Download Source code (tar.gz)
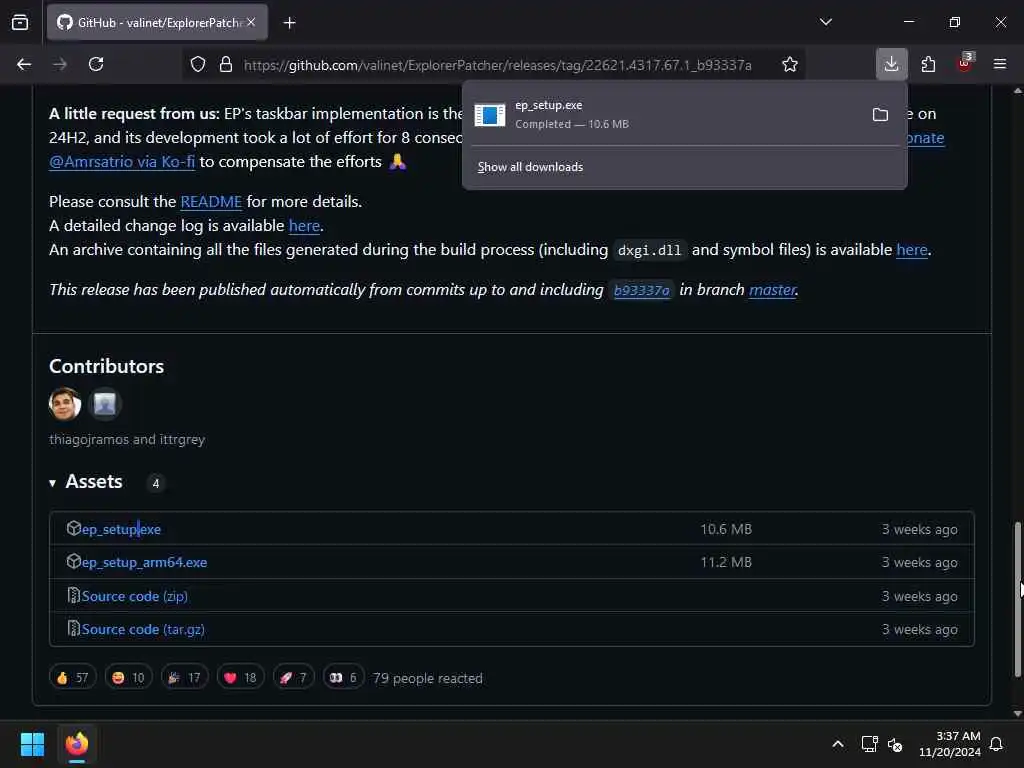Viewport: 1024px width, 768px height. (x=143, y=630)
